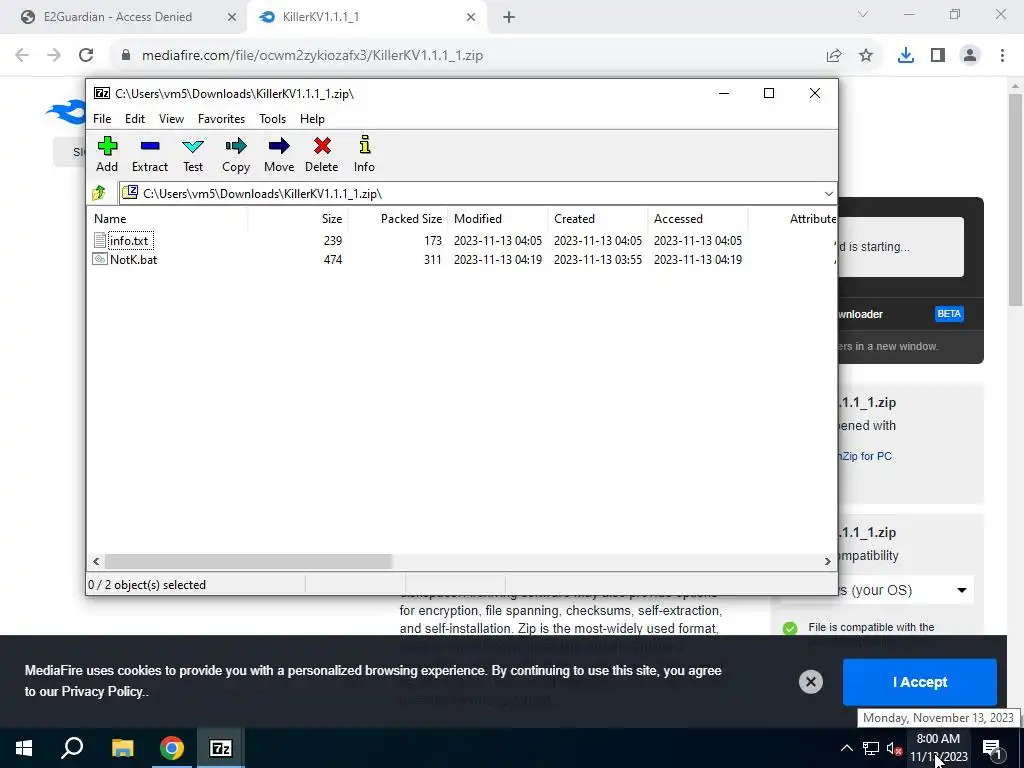Screen dimensions: 1024x768
Task: Click Chrome's back navigation arrow
Action: point(22,56)
